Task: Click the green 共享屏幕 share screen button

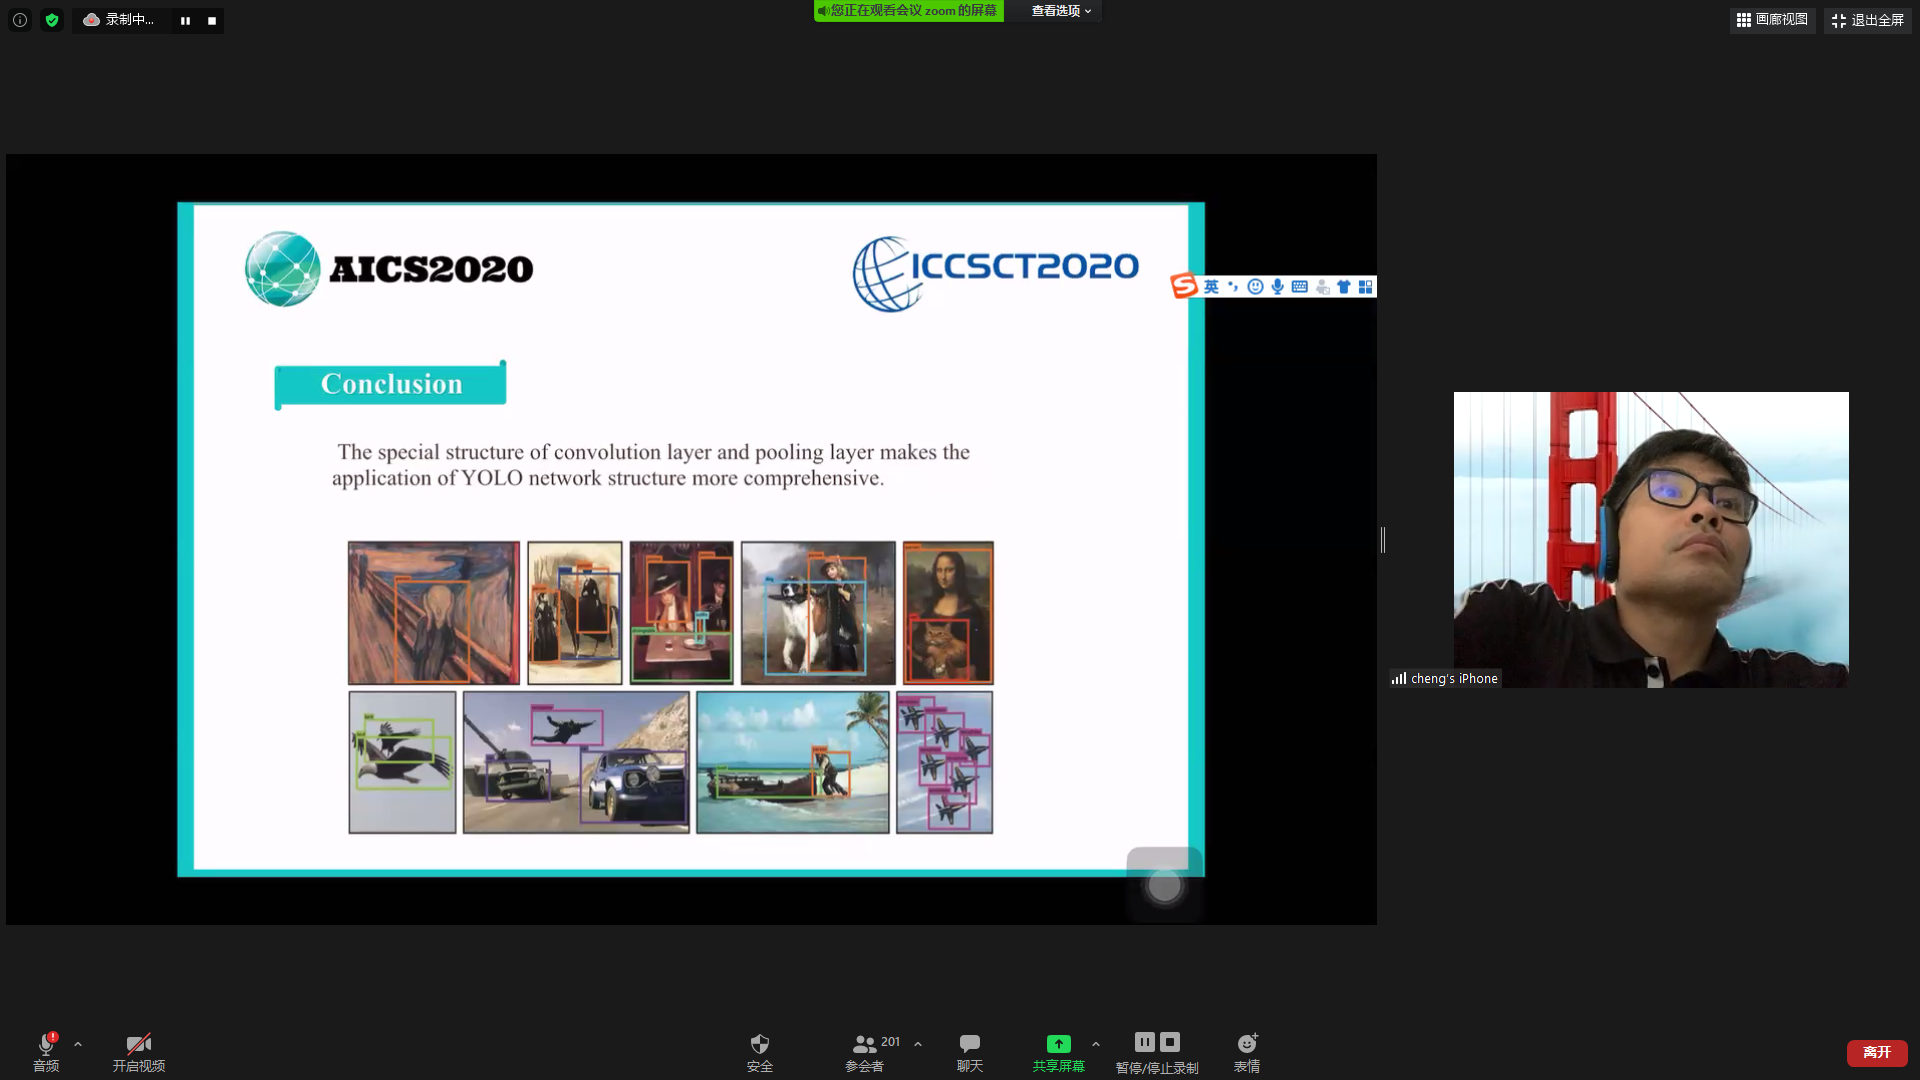Action: (1058, 1053)
